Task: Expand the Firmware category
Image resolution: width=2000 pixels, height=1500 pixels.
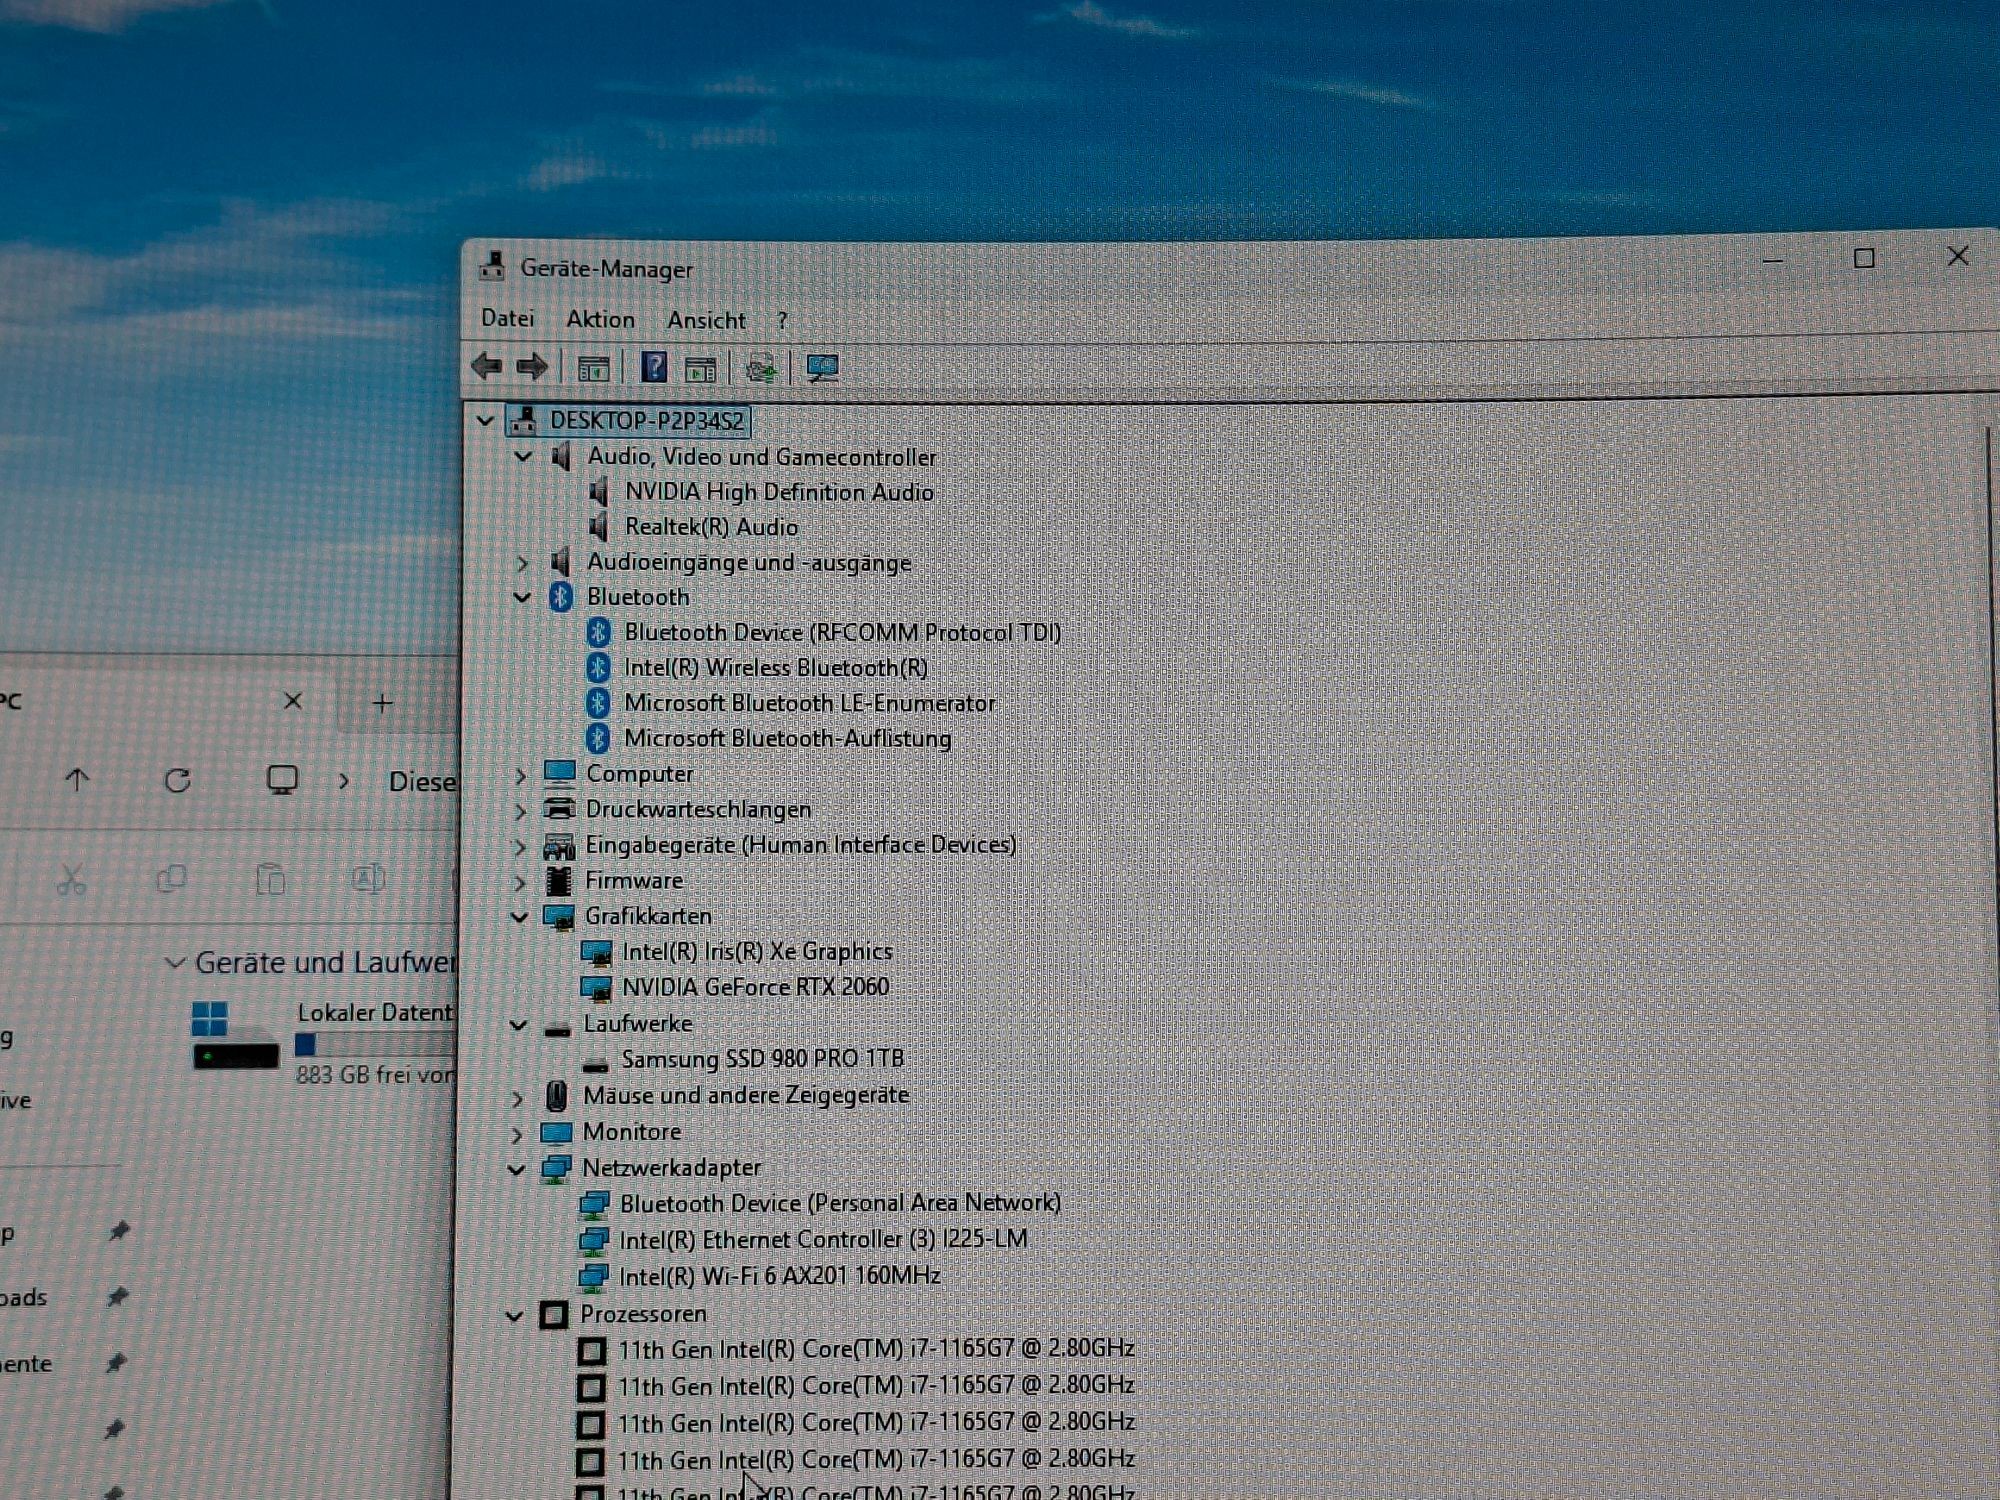Action: click(520, 882)
